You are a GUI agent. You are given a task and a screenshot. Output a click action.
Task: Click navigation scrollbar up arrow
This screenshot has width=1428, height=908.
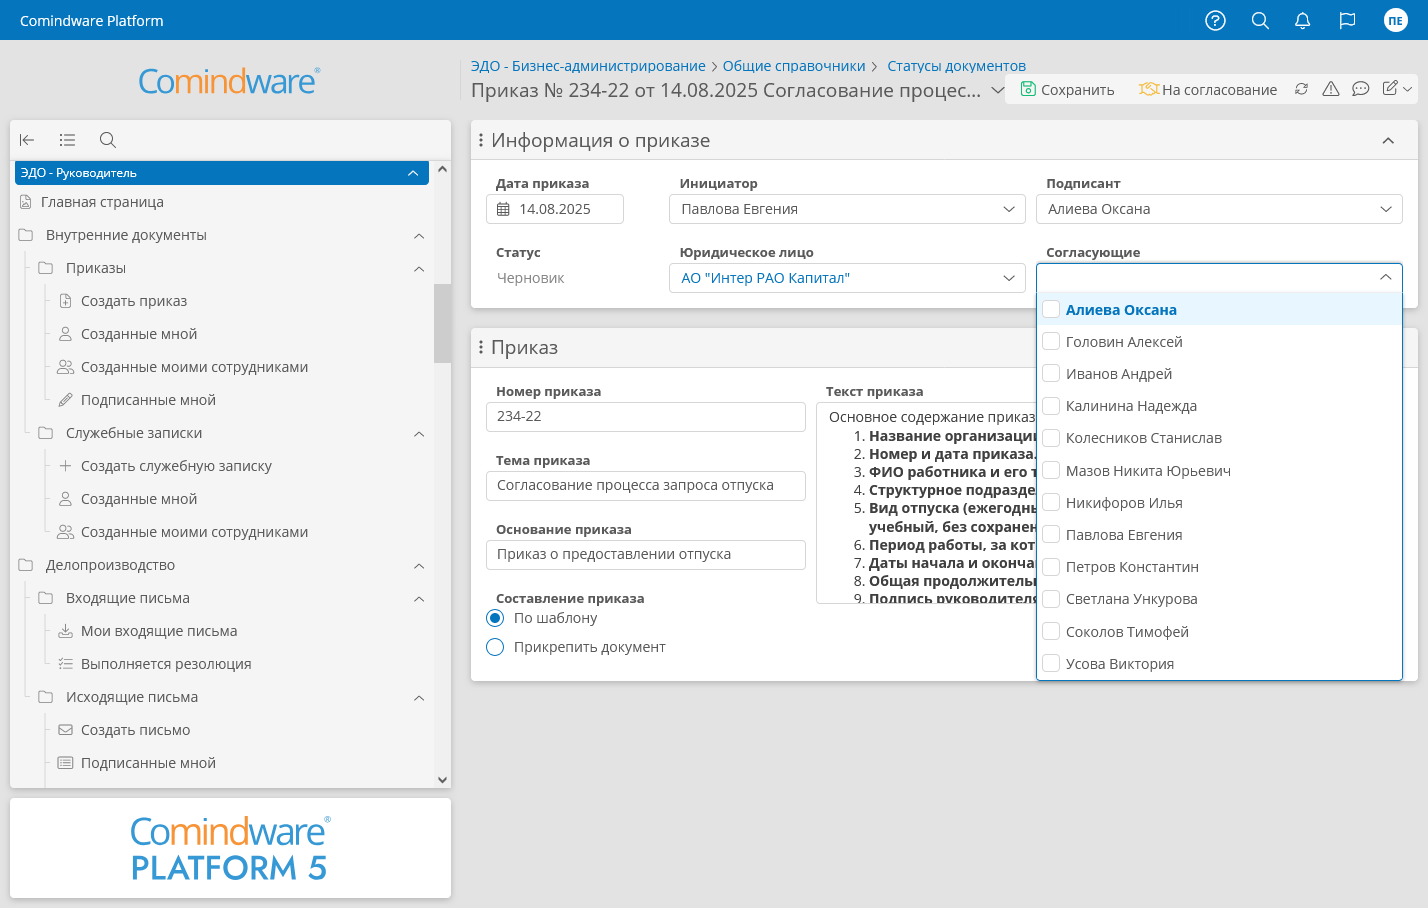442,169
